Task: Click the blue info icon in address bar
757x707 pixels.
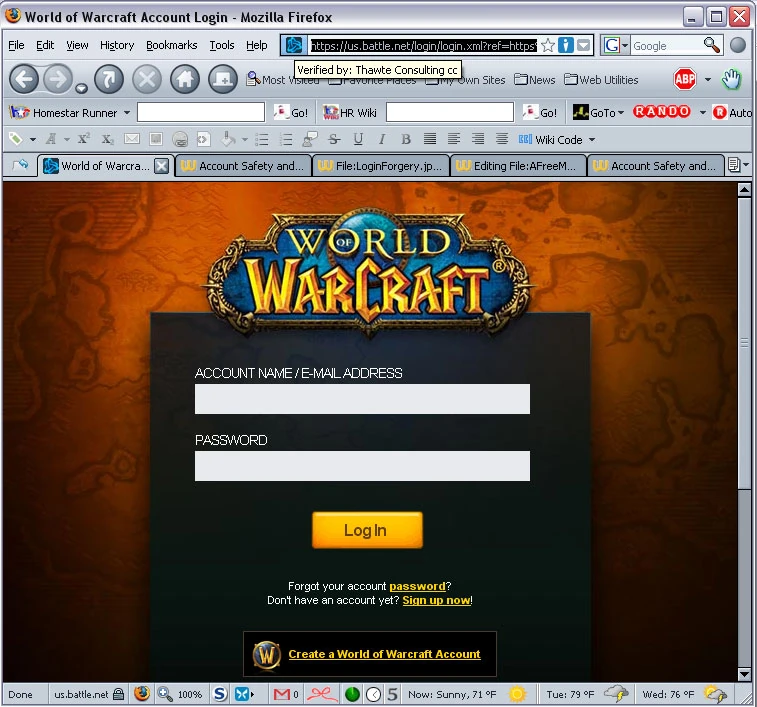Action: [565, 45]
